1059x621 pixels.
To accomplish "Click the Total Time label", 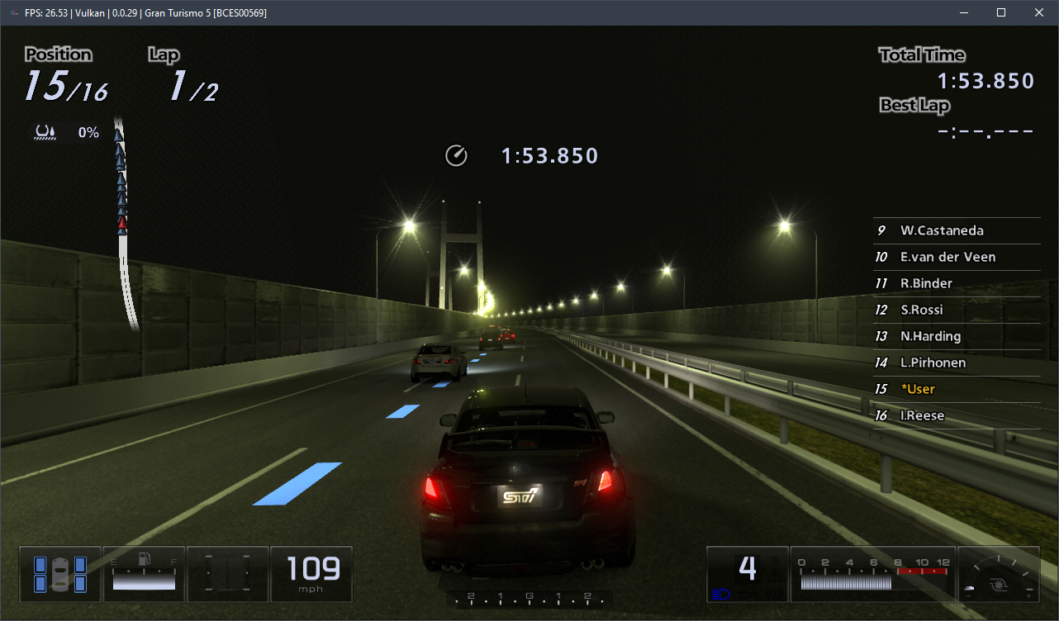I will tap(922, 55).
